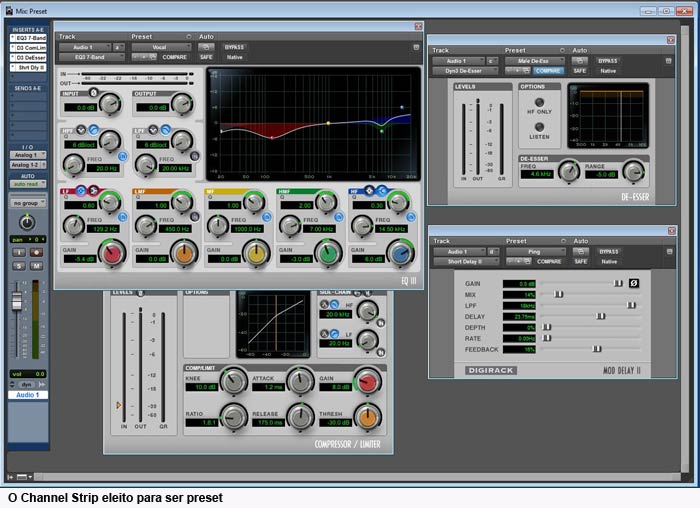
Task: Toggle the EQ input phase invert button
Action: [x=93, y=92]
